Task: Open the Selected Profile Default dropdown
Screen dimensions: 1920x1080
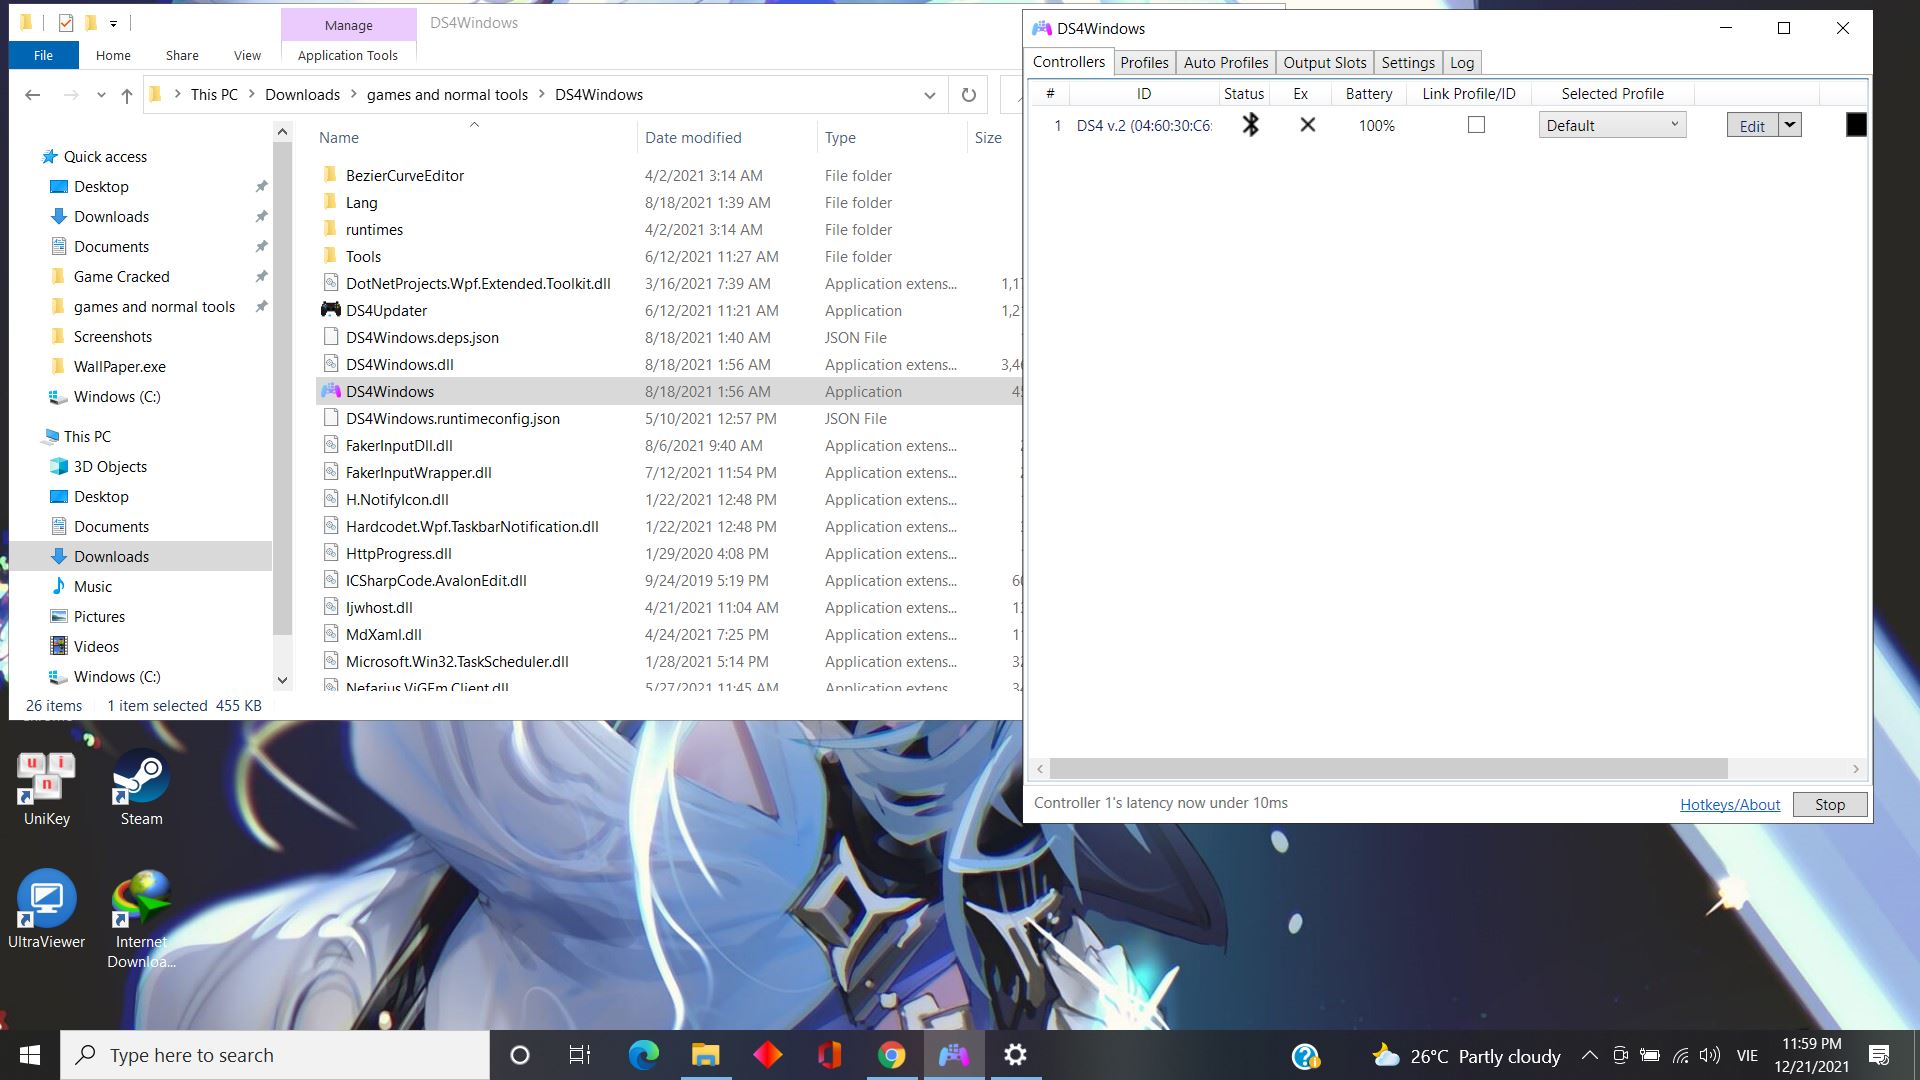Action: point(1612,125)
